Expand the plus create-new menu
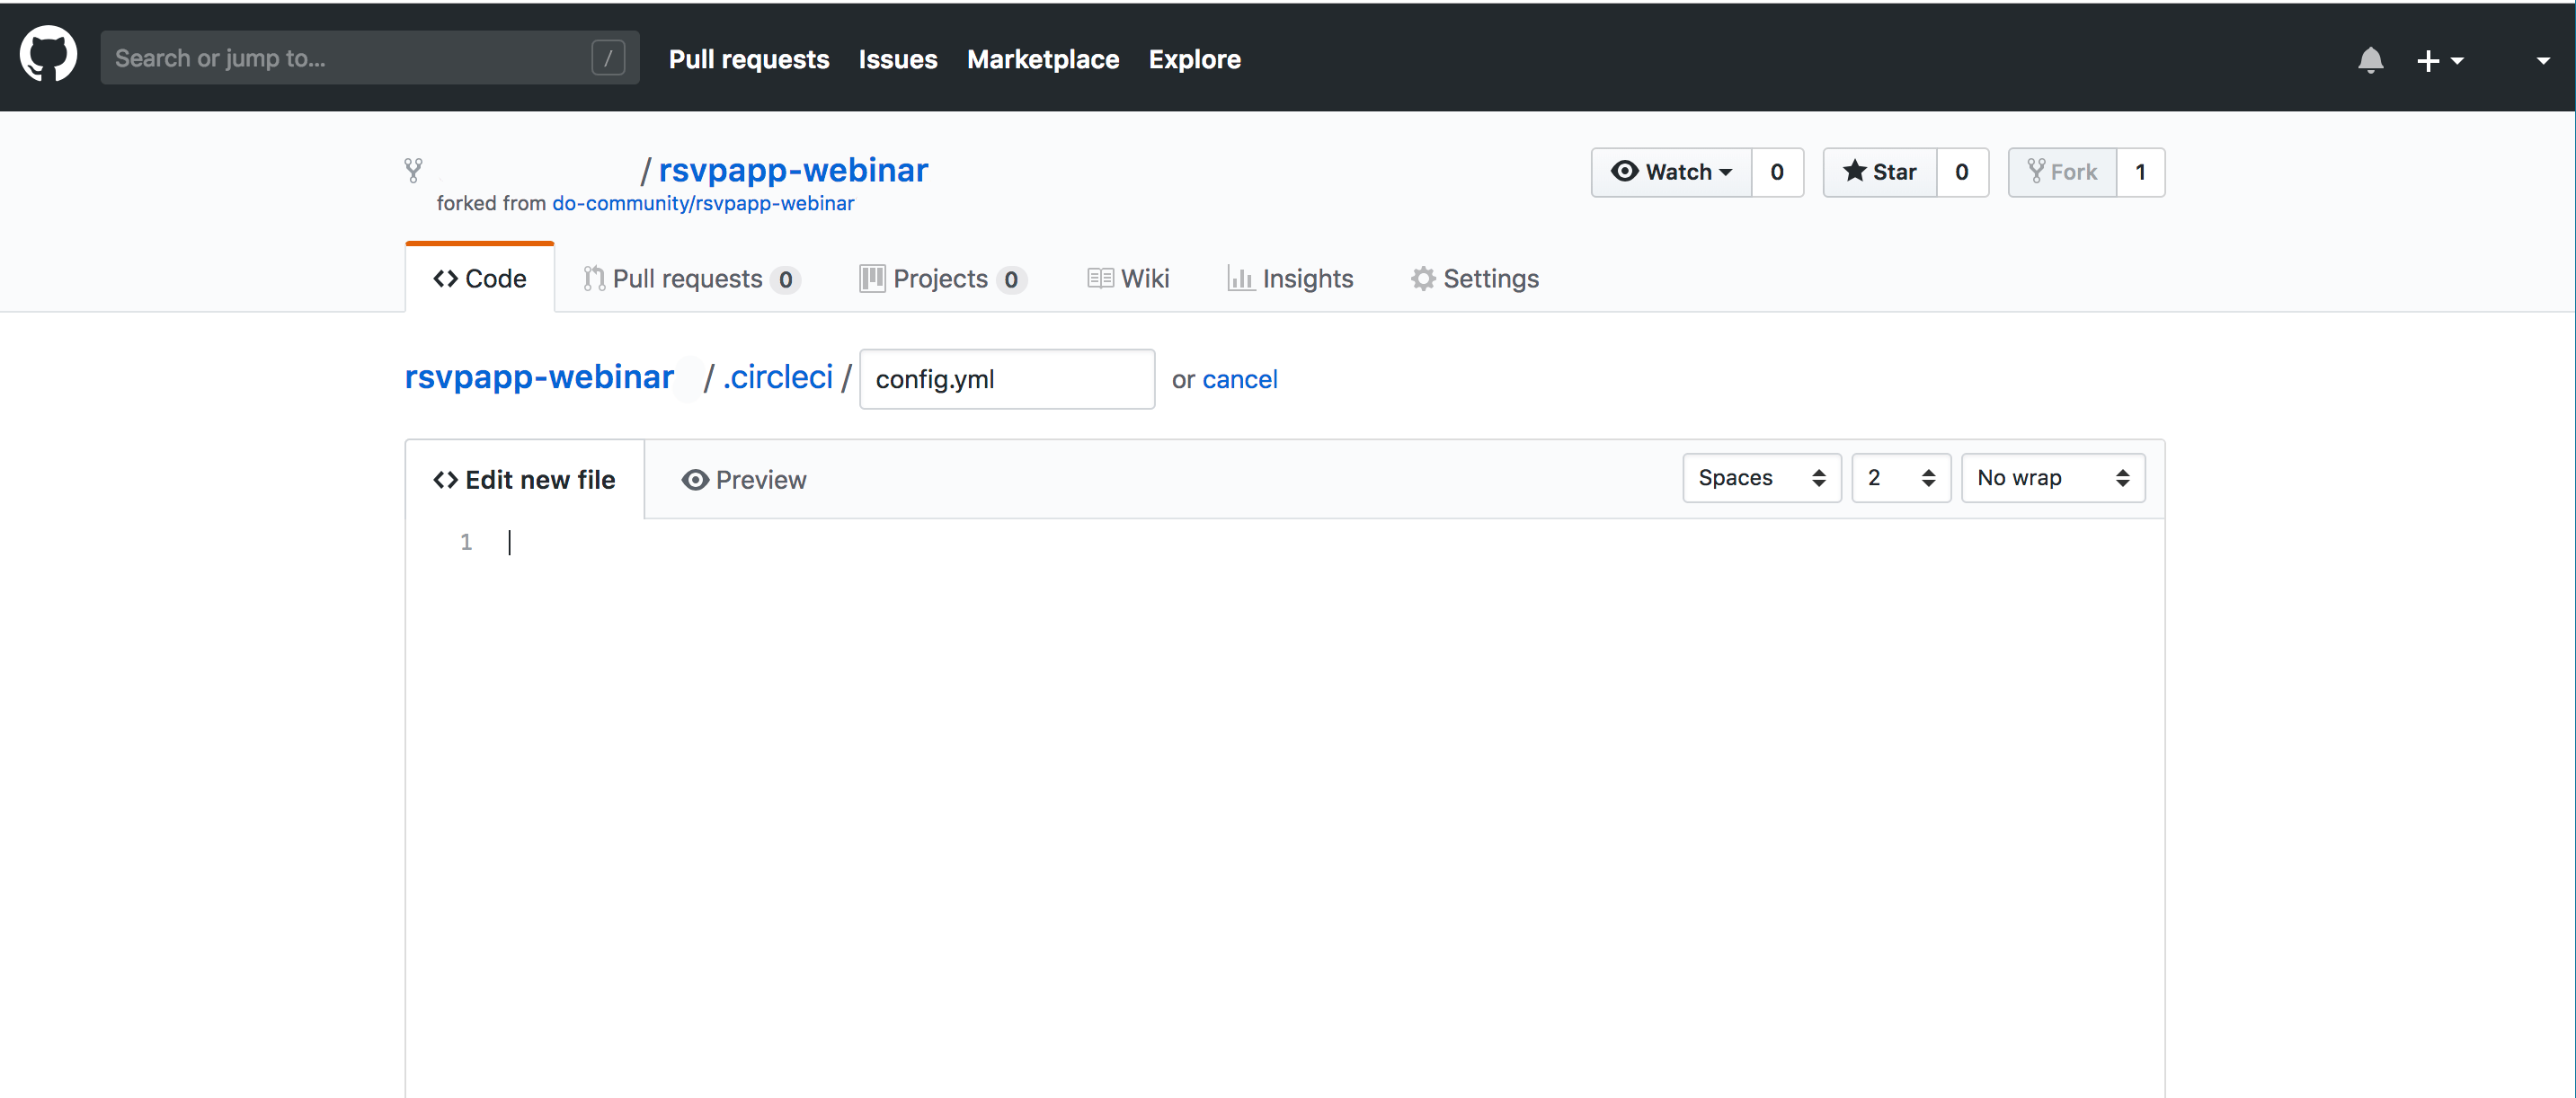The image size is (2576, 1098). [2440, 61]
